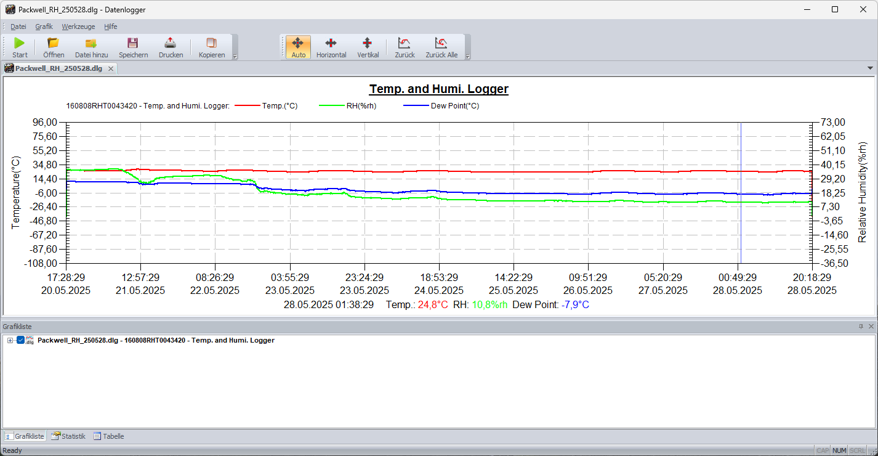Open a file with Öffnen

click(x=53, y=46)
